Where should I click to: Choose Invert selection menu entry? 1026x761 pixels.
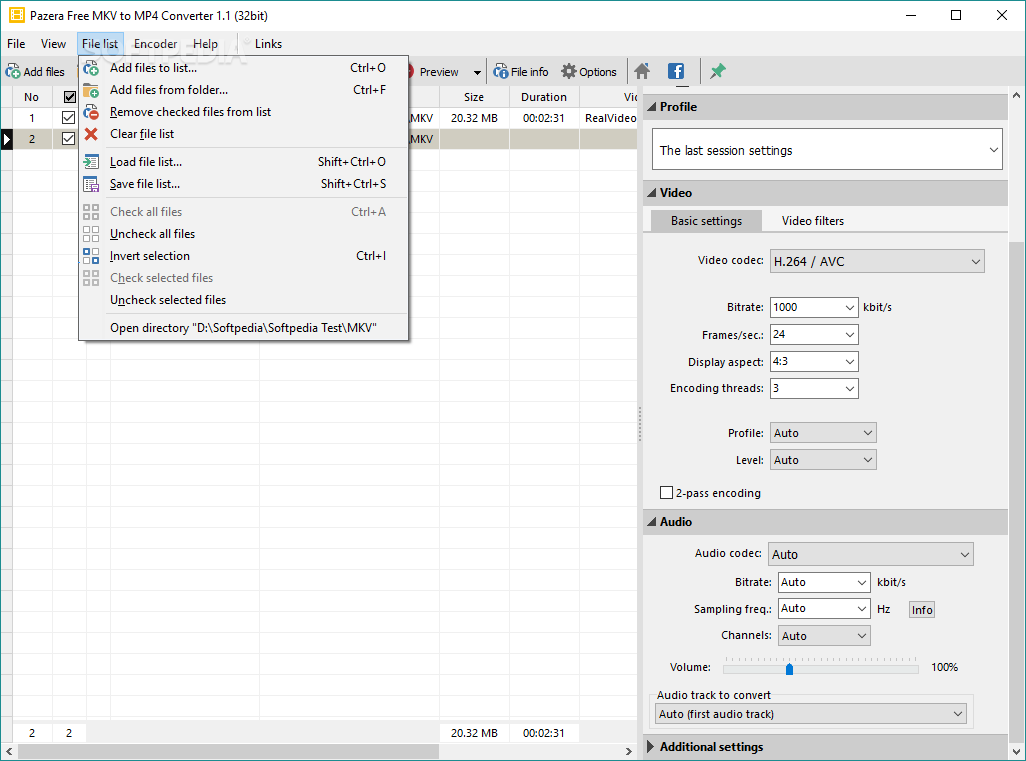[x=243, y=256]
